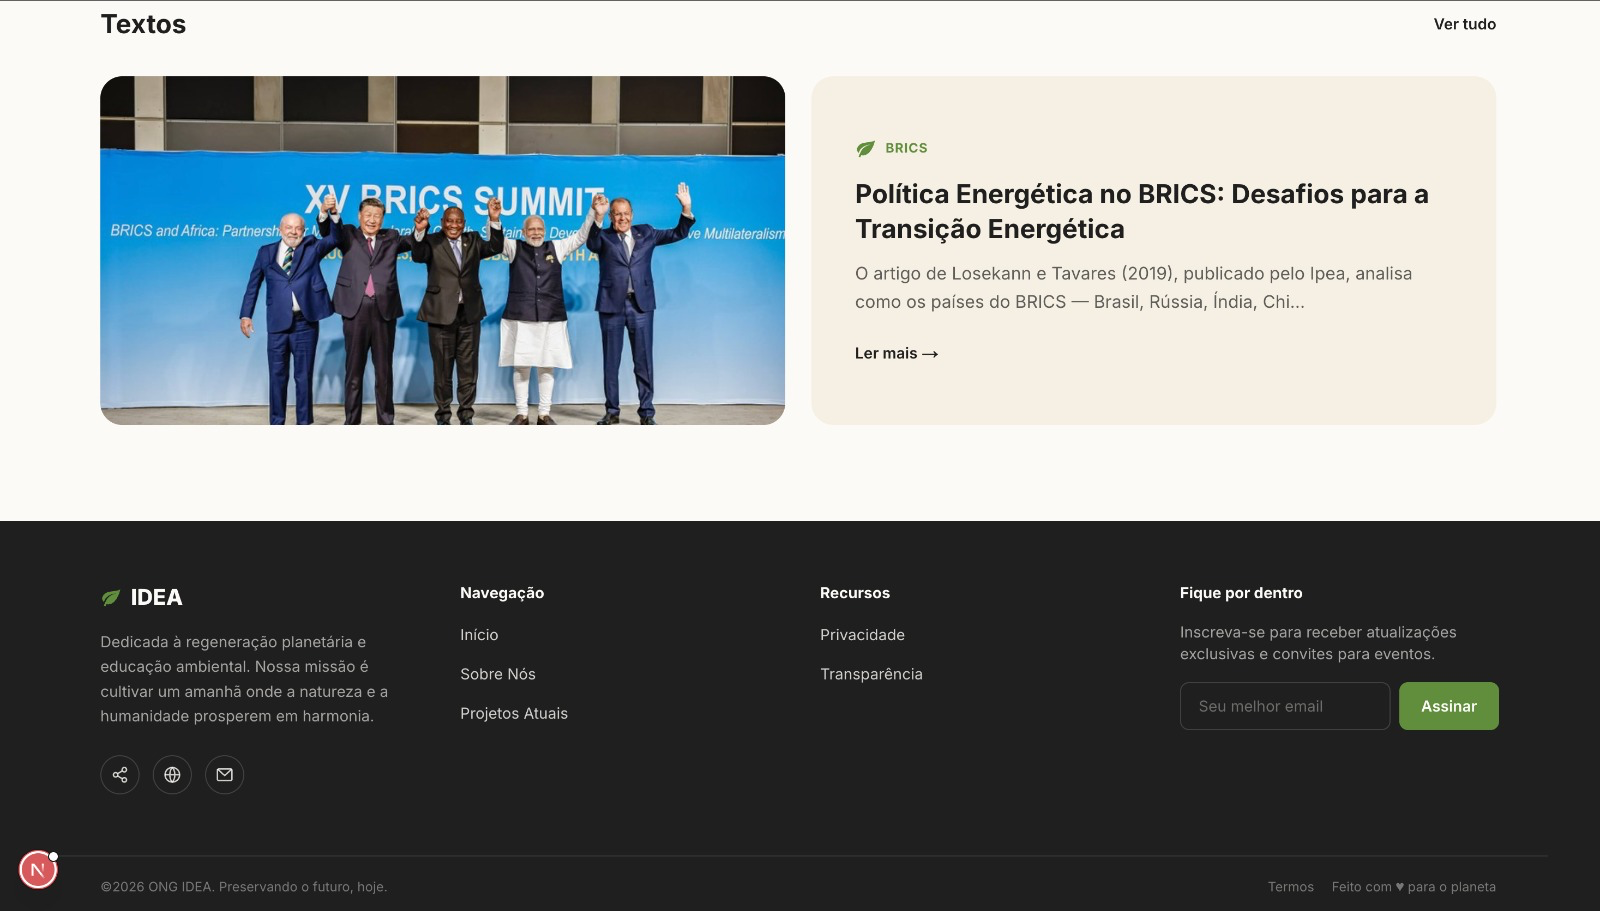1600x911 pixels.
Task: Click the Textos section heading
Action: pos(143,24)
